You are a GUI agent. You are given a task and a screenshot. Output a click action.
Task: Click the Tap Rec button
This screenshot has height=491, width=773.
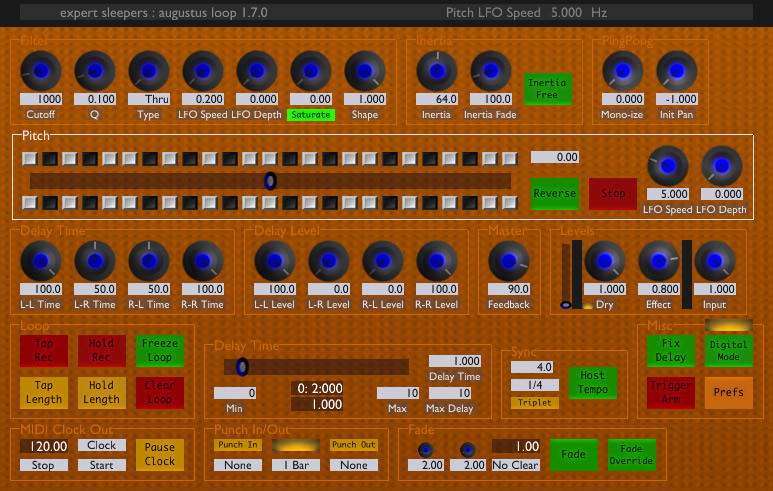pyautogui.click(x=44, y=351)
